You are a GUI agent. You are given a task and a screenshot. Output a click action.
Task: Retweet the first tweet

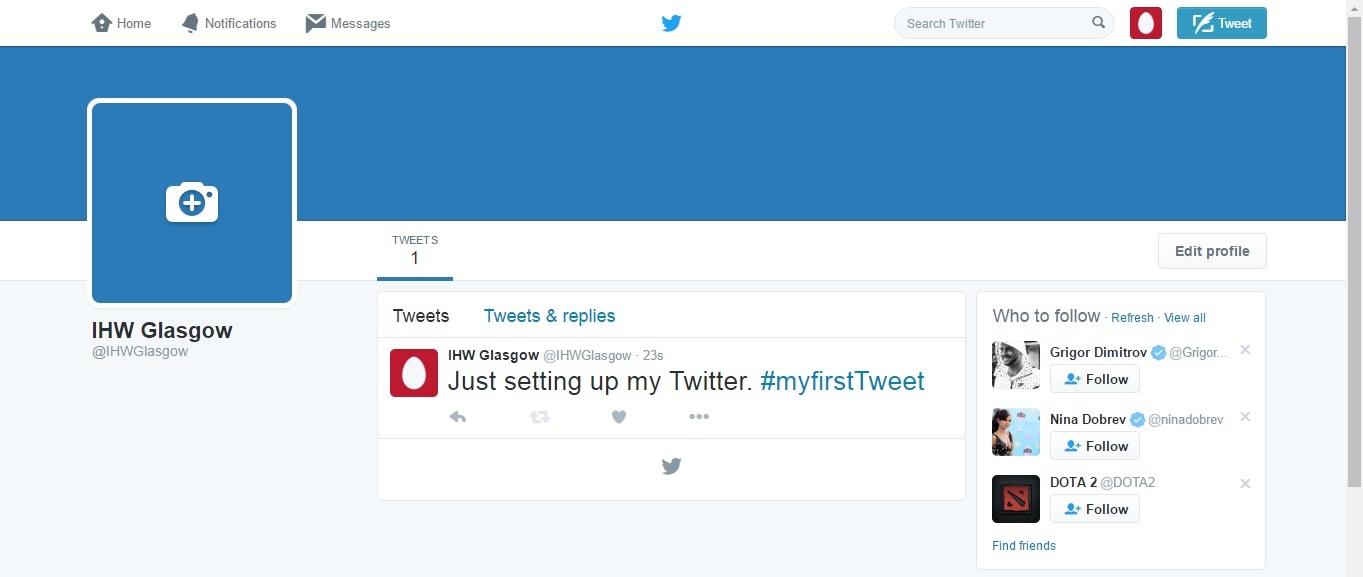[539, 417]
